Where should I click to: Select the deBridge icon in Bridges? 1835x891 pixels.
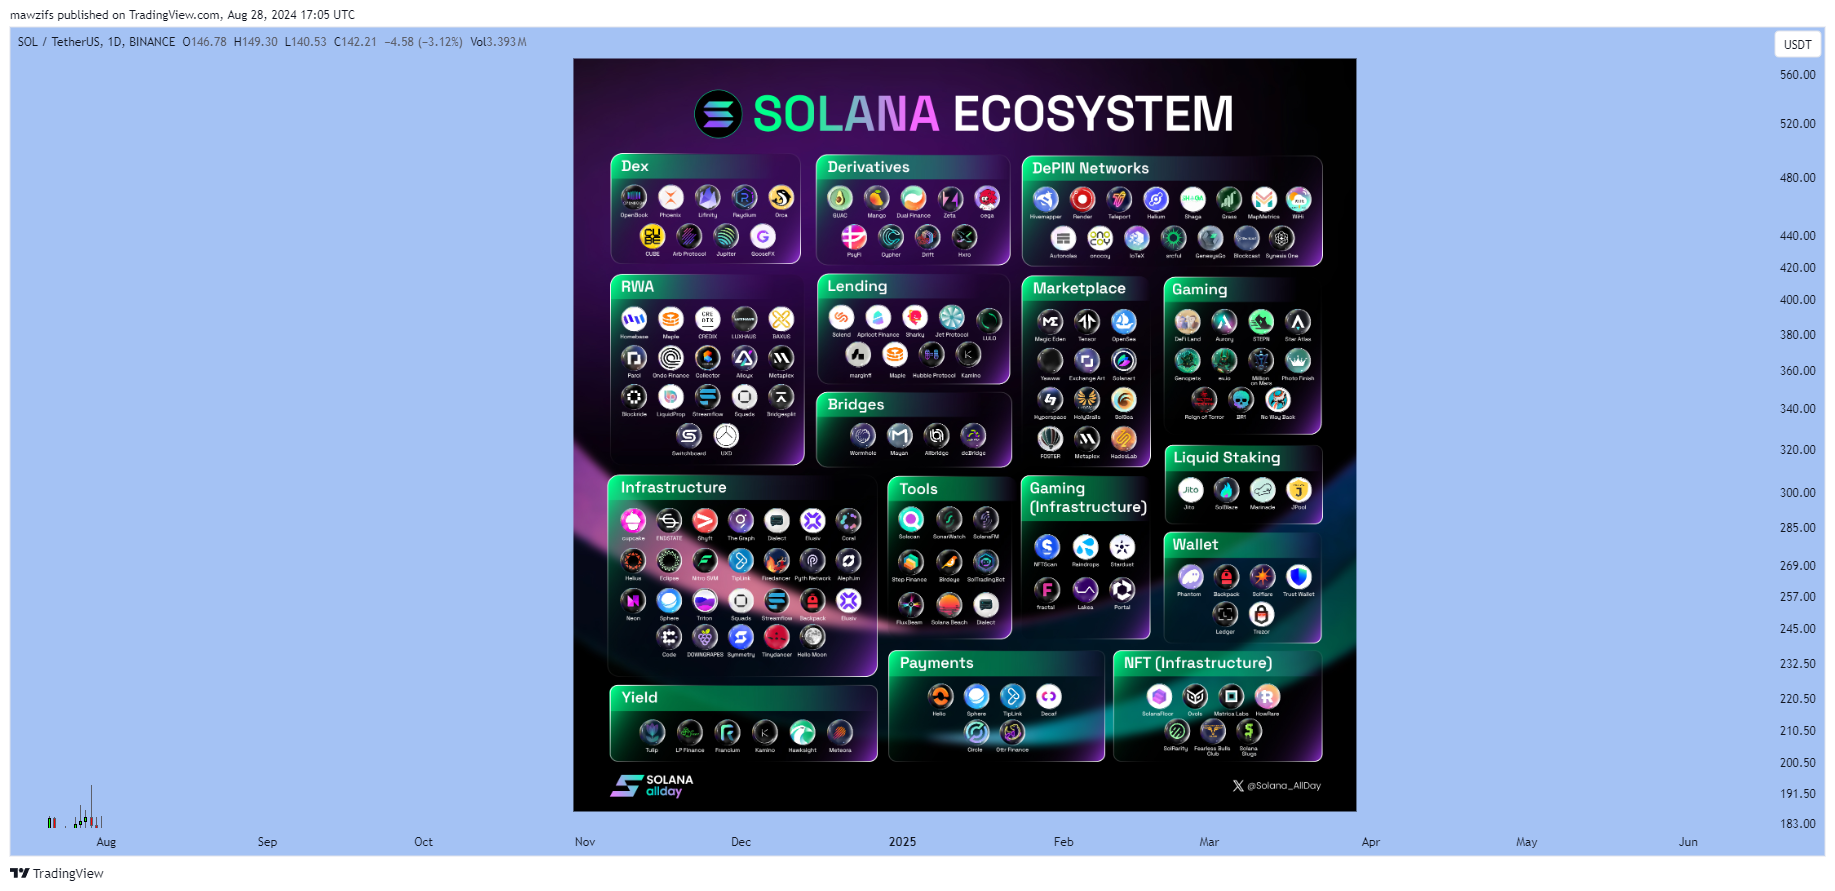tap(973, 435)
